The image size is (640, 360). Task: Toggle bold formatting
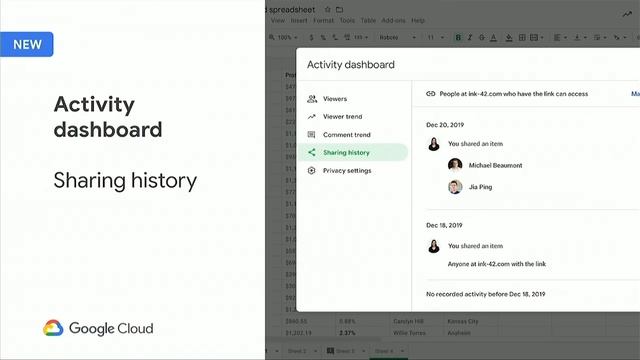click(458, 38)
